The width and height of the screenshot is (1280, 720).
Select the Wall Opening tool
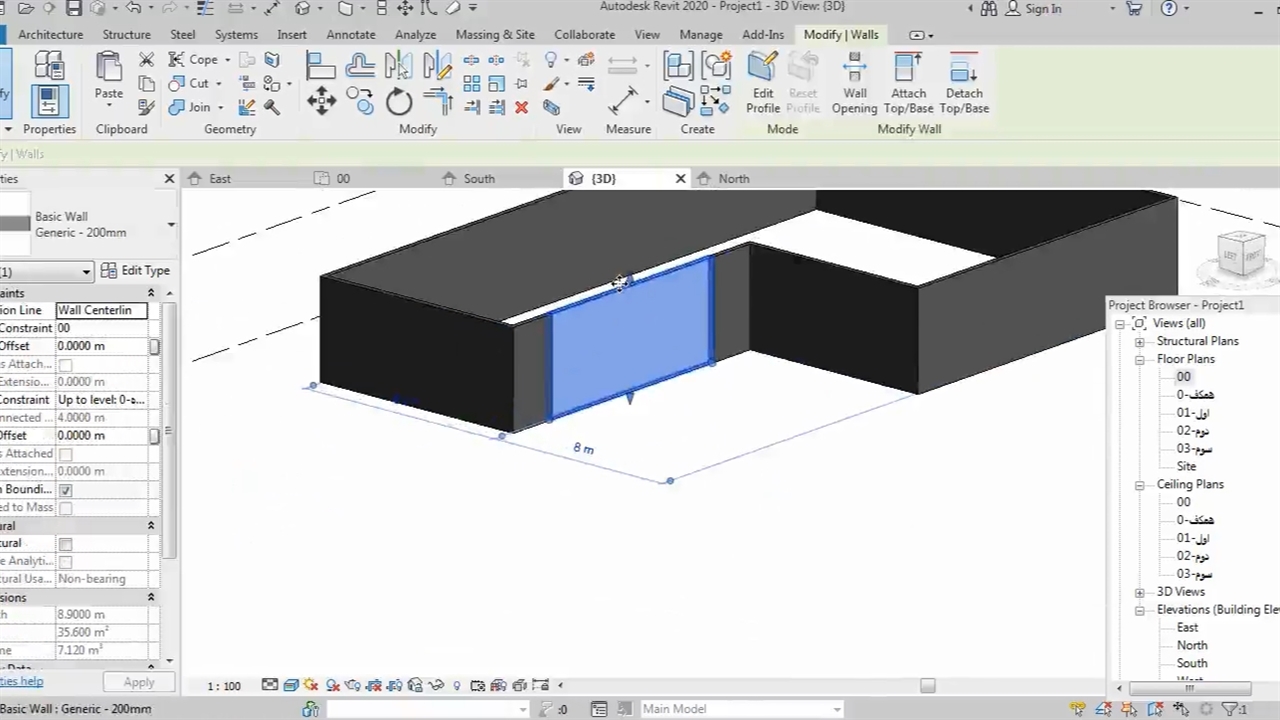pyautogui.click(x=854, y=82)
